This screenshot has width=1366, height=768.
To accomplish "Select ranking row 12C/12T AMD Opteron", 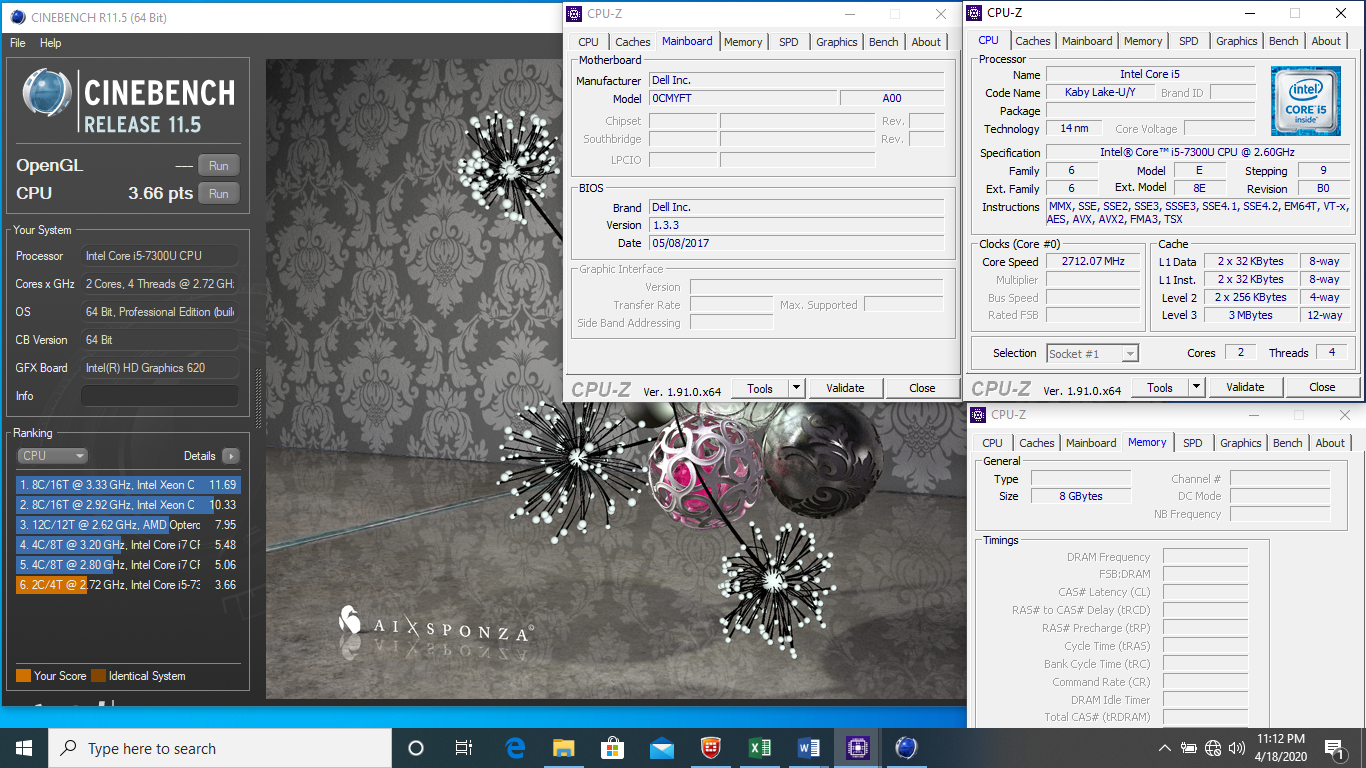I will pos(128,525).
